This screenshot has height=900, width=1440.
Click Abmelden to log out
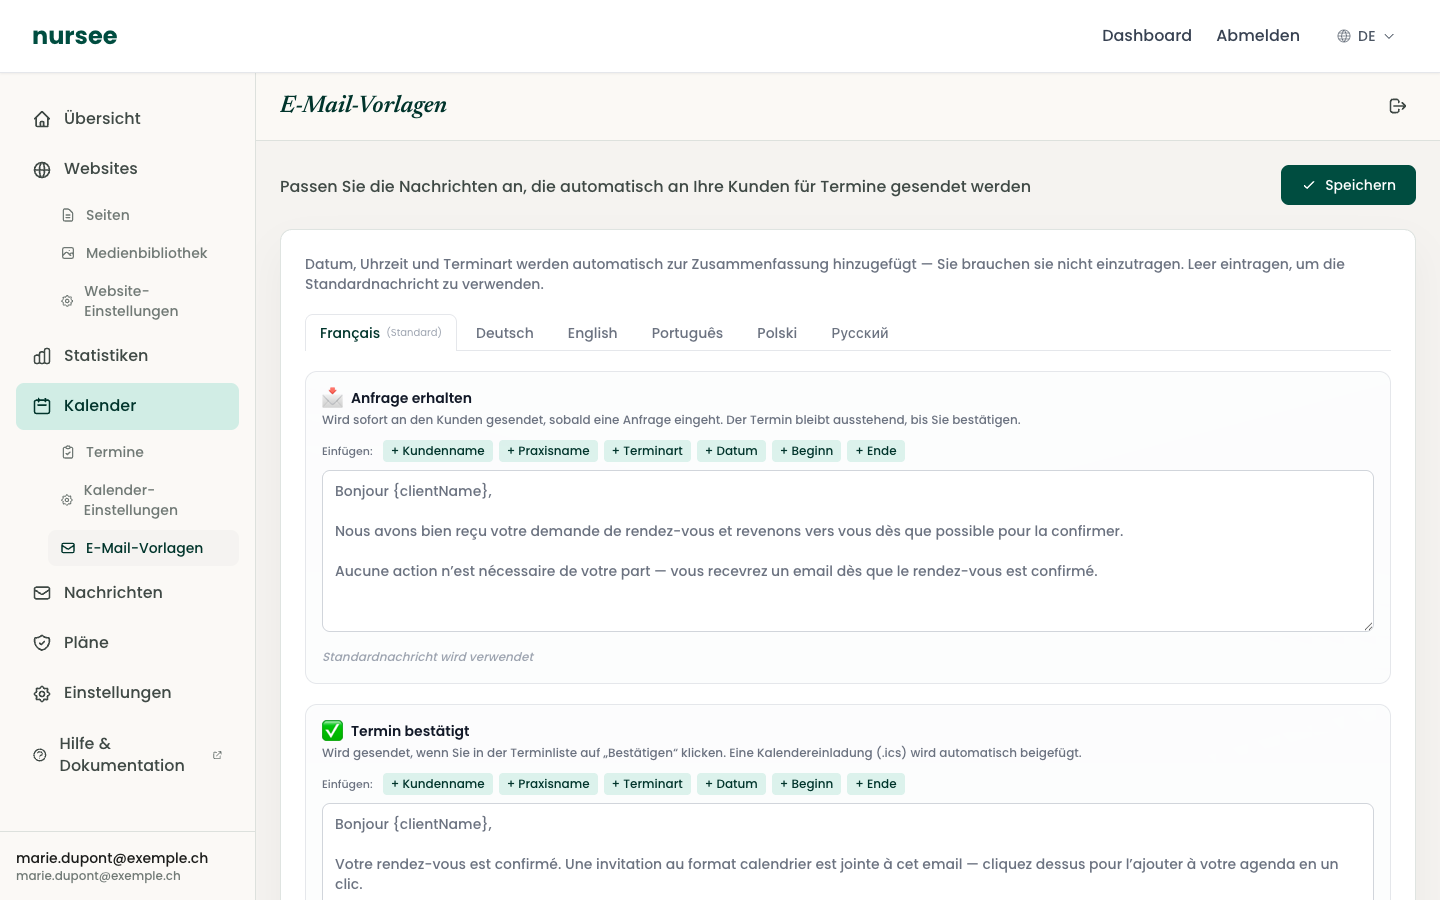coord(1258,36)
